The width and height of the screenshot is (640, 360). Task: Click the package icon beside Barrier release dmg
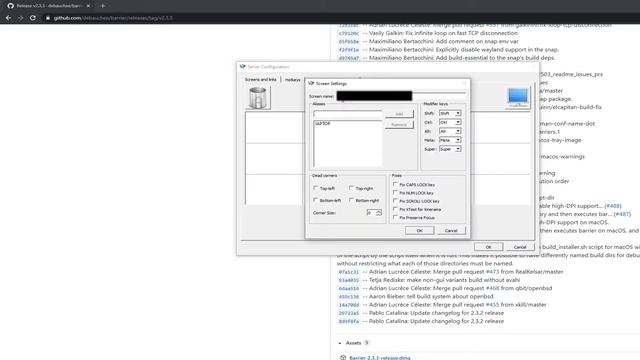[343, 358]
